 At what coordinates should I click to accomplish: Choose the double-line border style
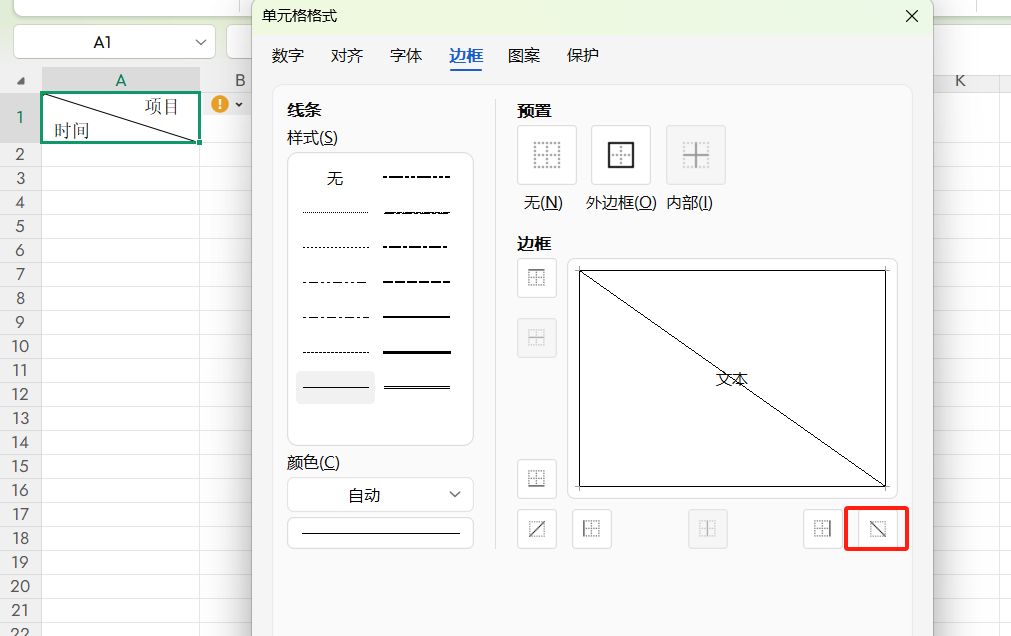pos(417,387)
